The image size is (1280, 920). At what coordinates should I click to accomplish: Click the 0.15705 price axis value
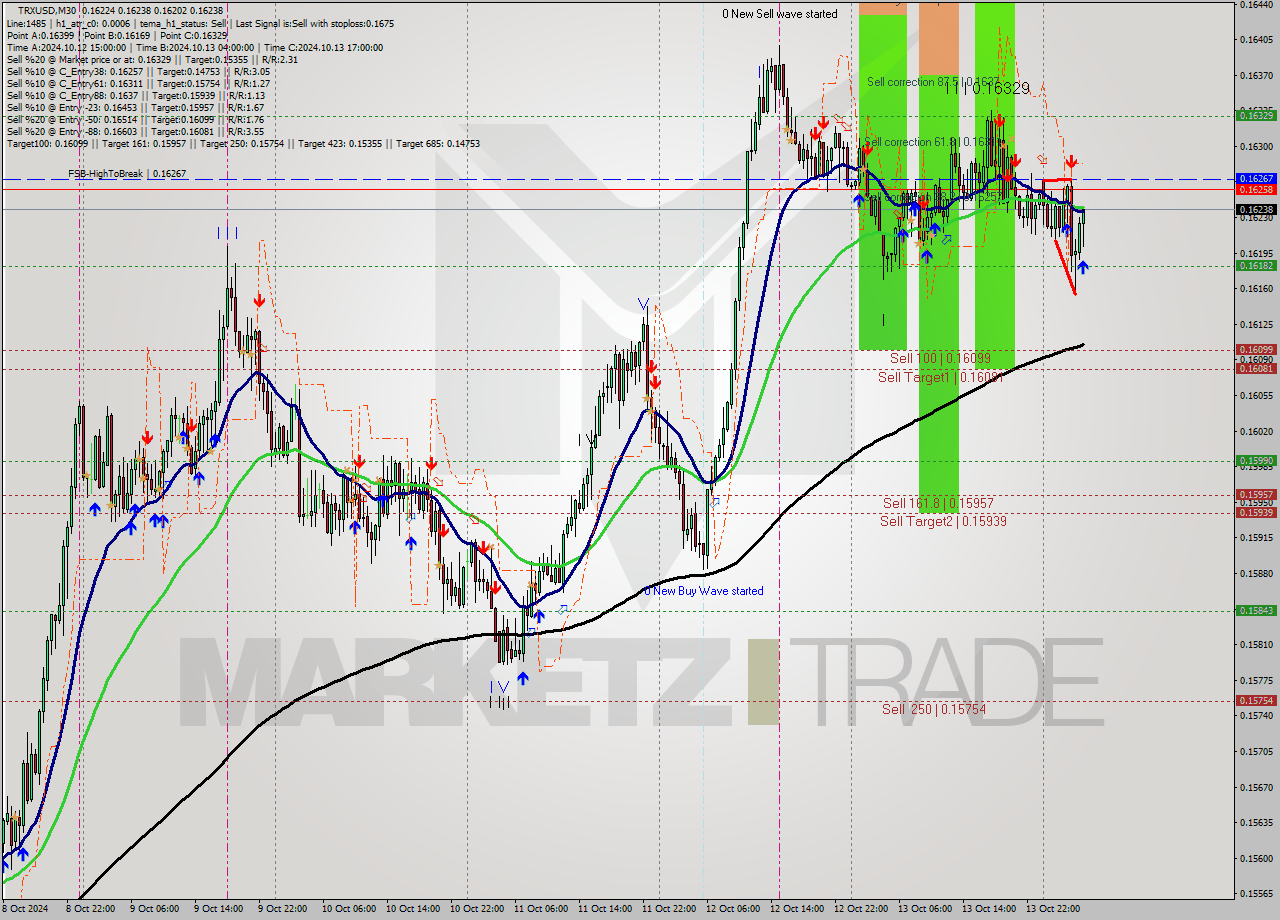[1256, 751]
